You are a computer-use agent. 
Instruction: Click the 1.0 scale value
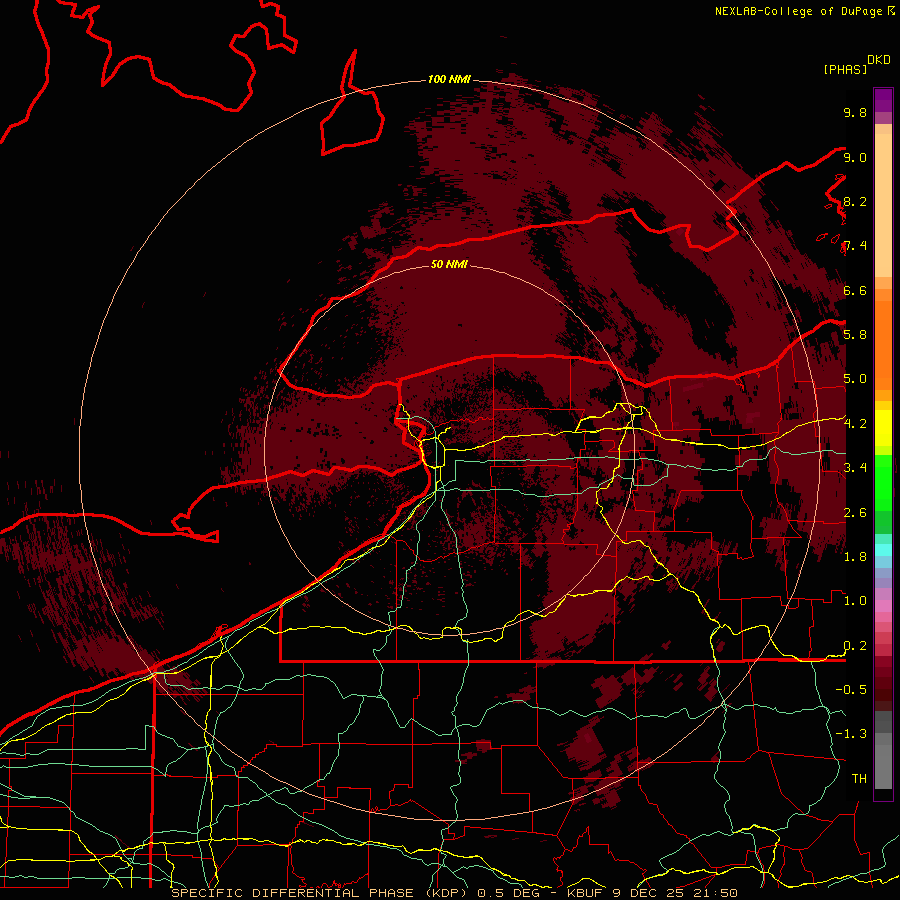(x=855, y=601)
